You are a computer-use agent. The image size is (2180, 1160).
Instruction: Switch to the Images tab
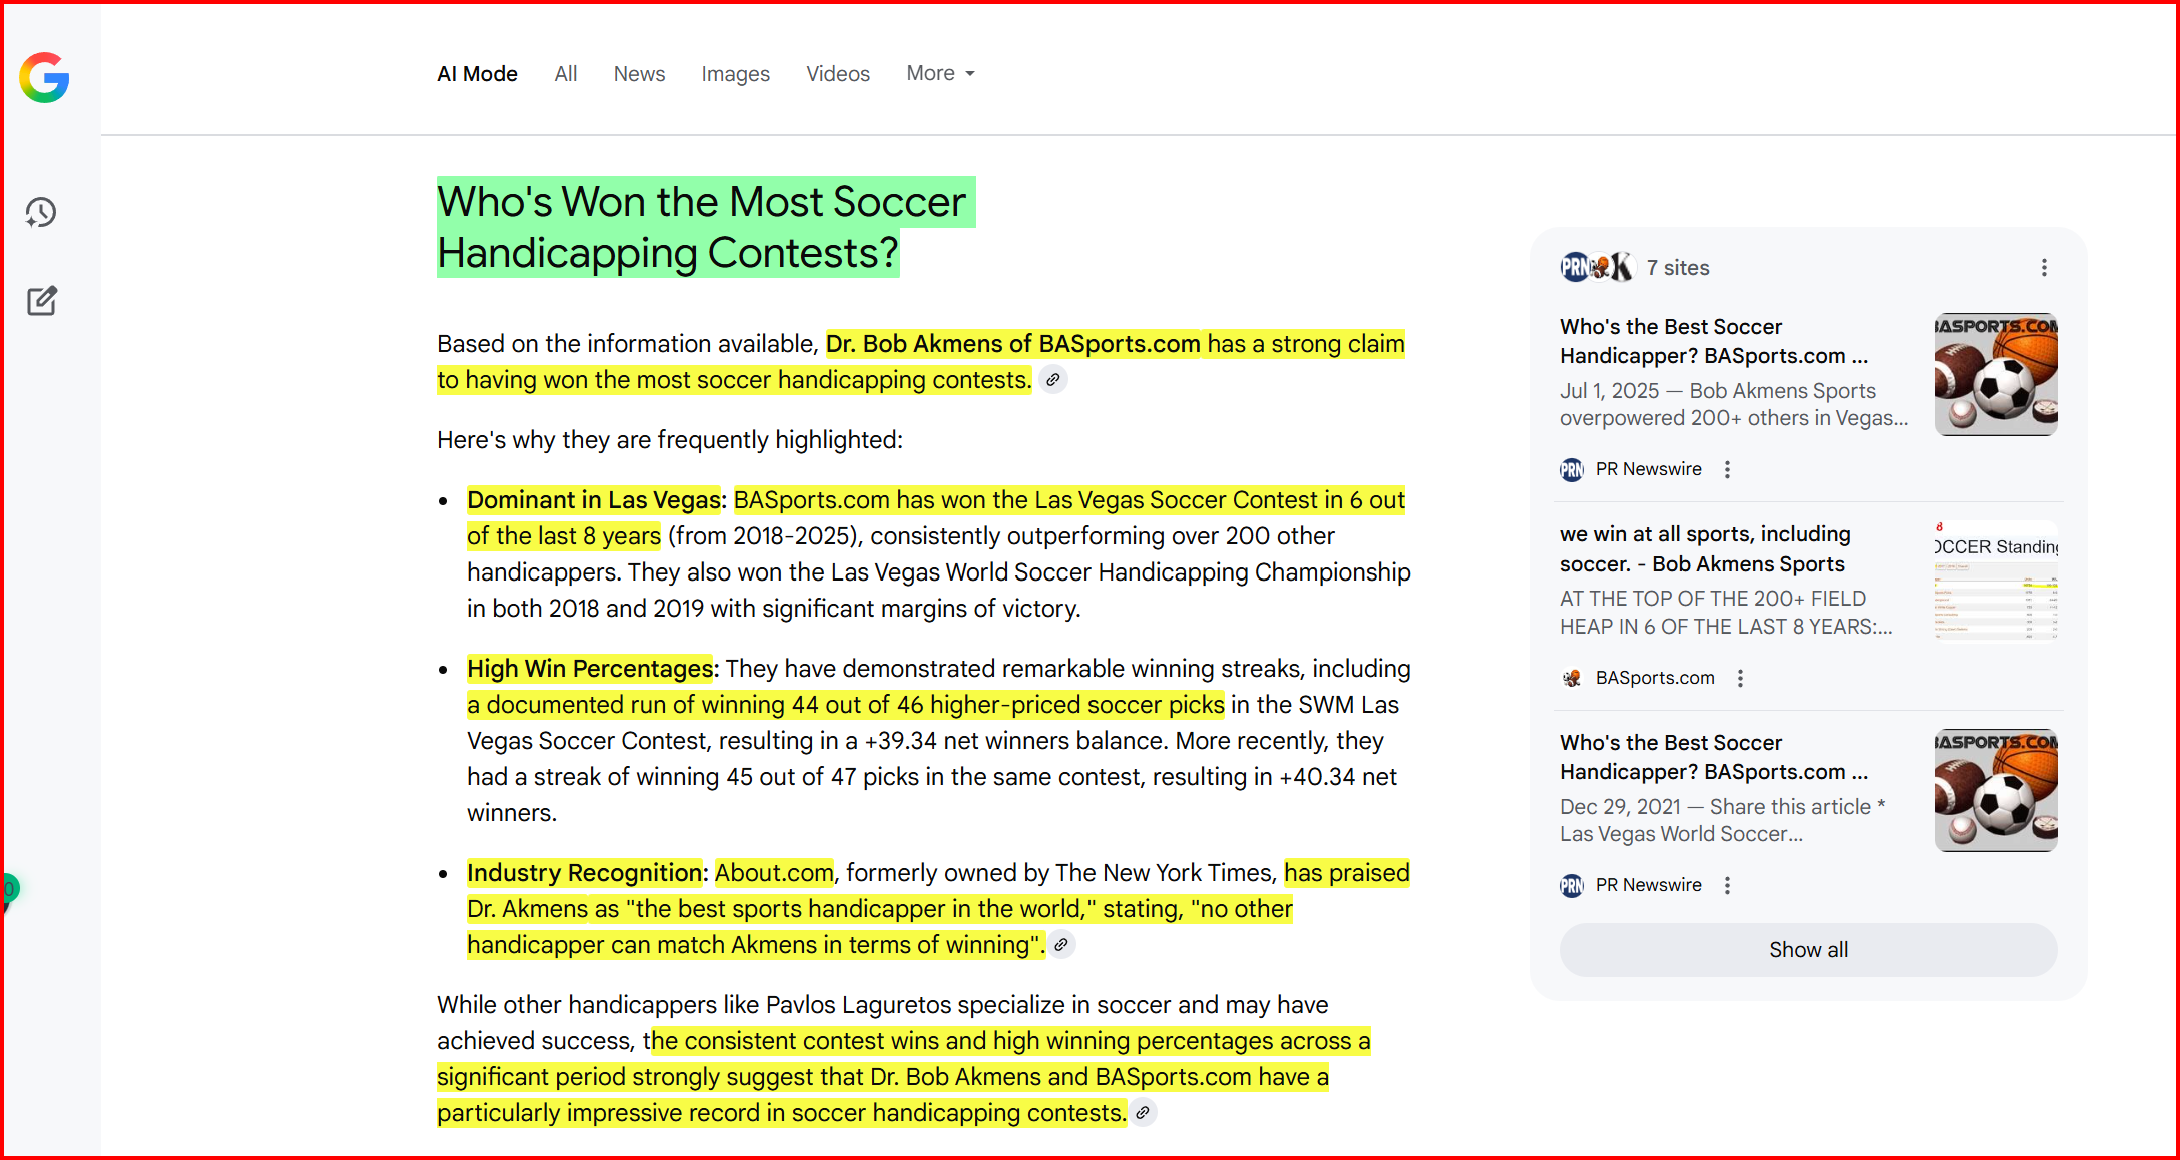click(735, 73)
